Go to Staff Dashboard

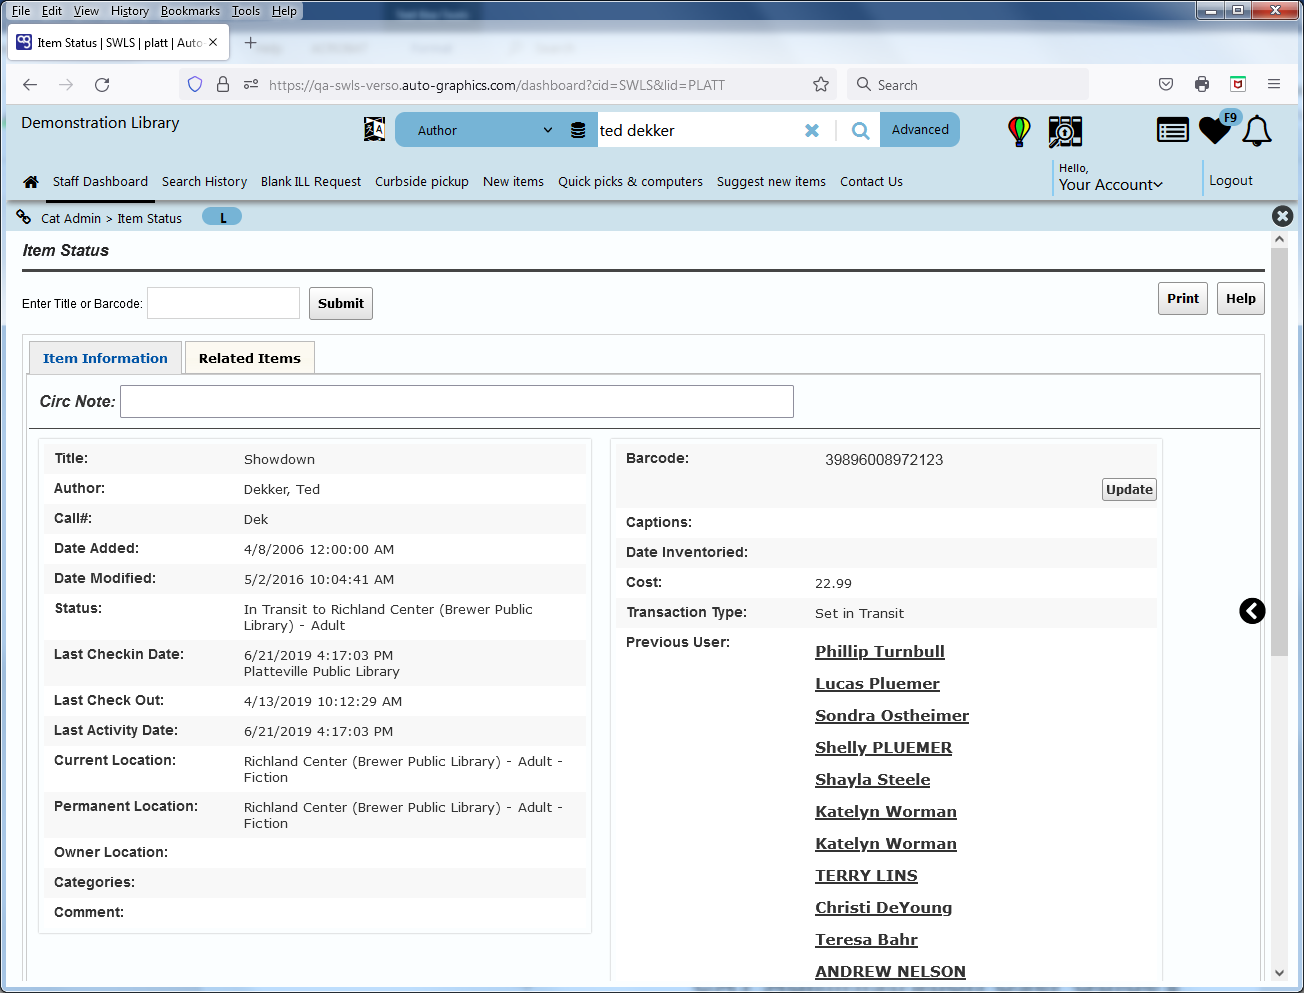(x=100, y=182)
